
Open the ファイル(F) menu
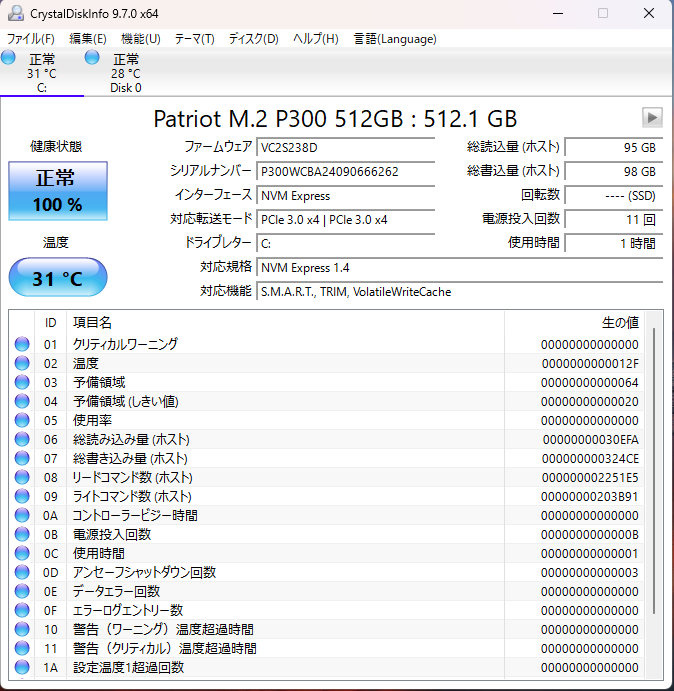30,39
